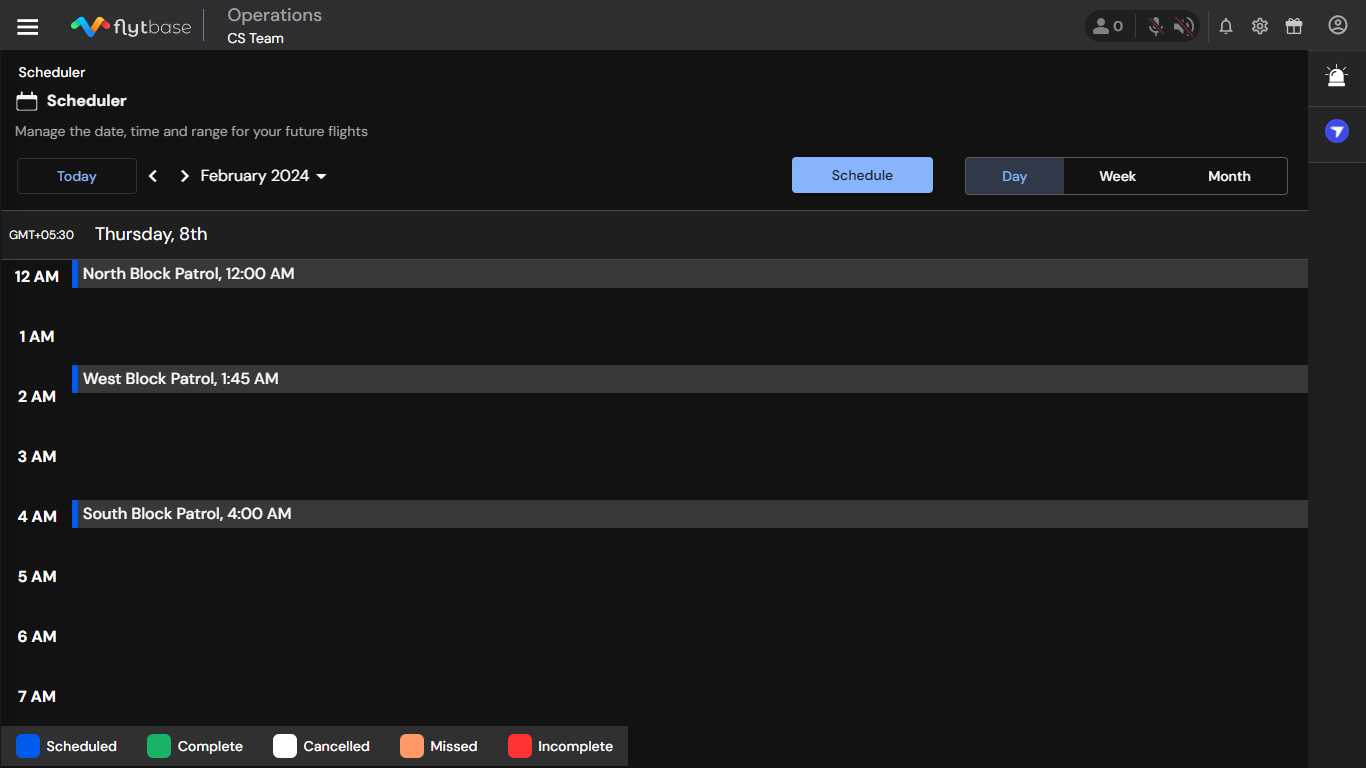1366x768 pixels.
Task: Expand the February 2024 date dropdown
Action: click(x=264, y=176)
